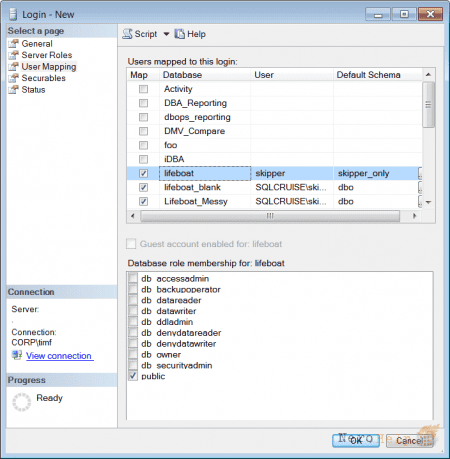Screen dimensions: 450x459
Task: Open the General page
Action: 37,44
